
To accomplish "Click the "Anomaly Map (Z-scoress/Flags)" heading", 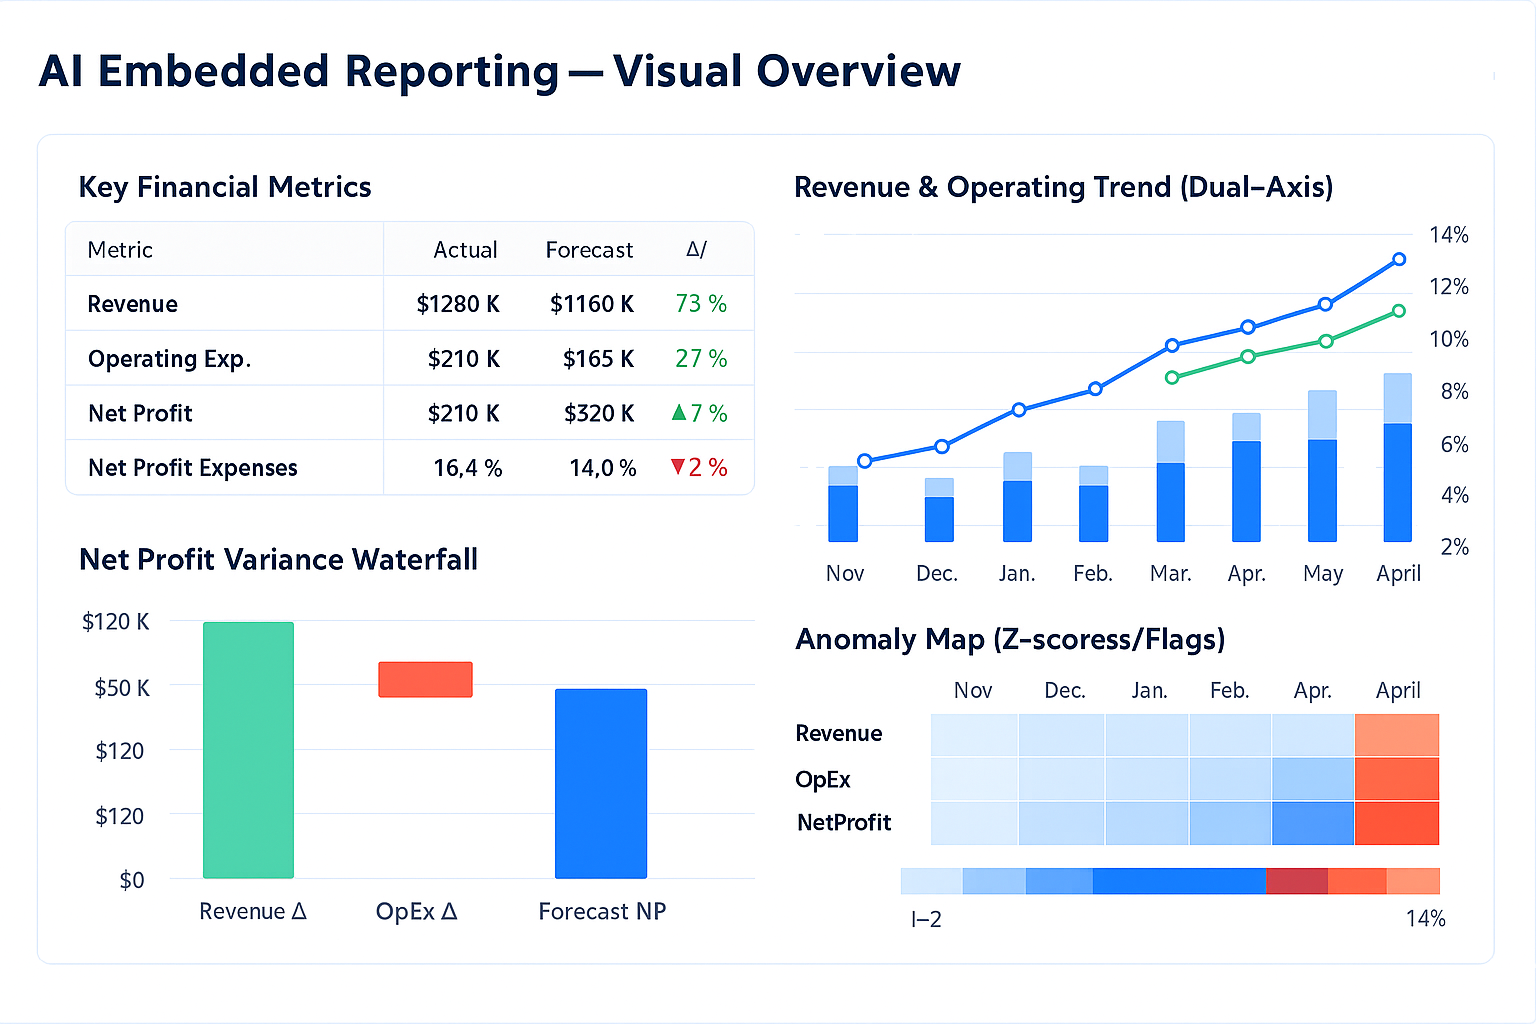I will coord(1010,639).
